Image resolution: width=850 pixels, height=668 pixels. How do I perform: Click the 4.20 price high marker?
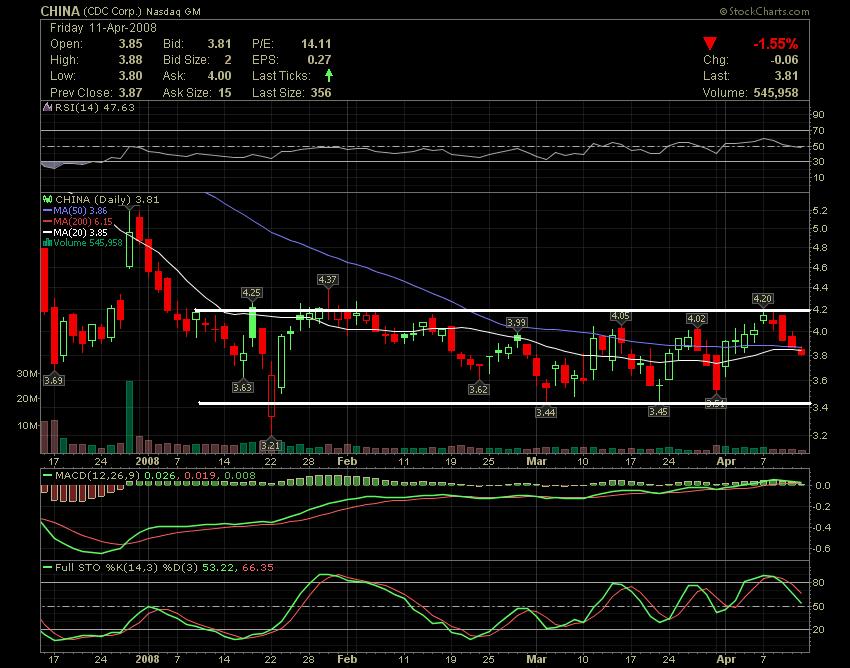pyautogui.click(x=763, y=299)
